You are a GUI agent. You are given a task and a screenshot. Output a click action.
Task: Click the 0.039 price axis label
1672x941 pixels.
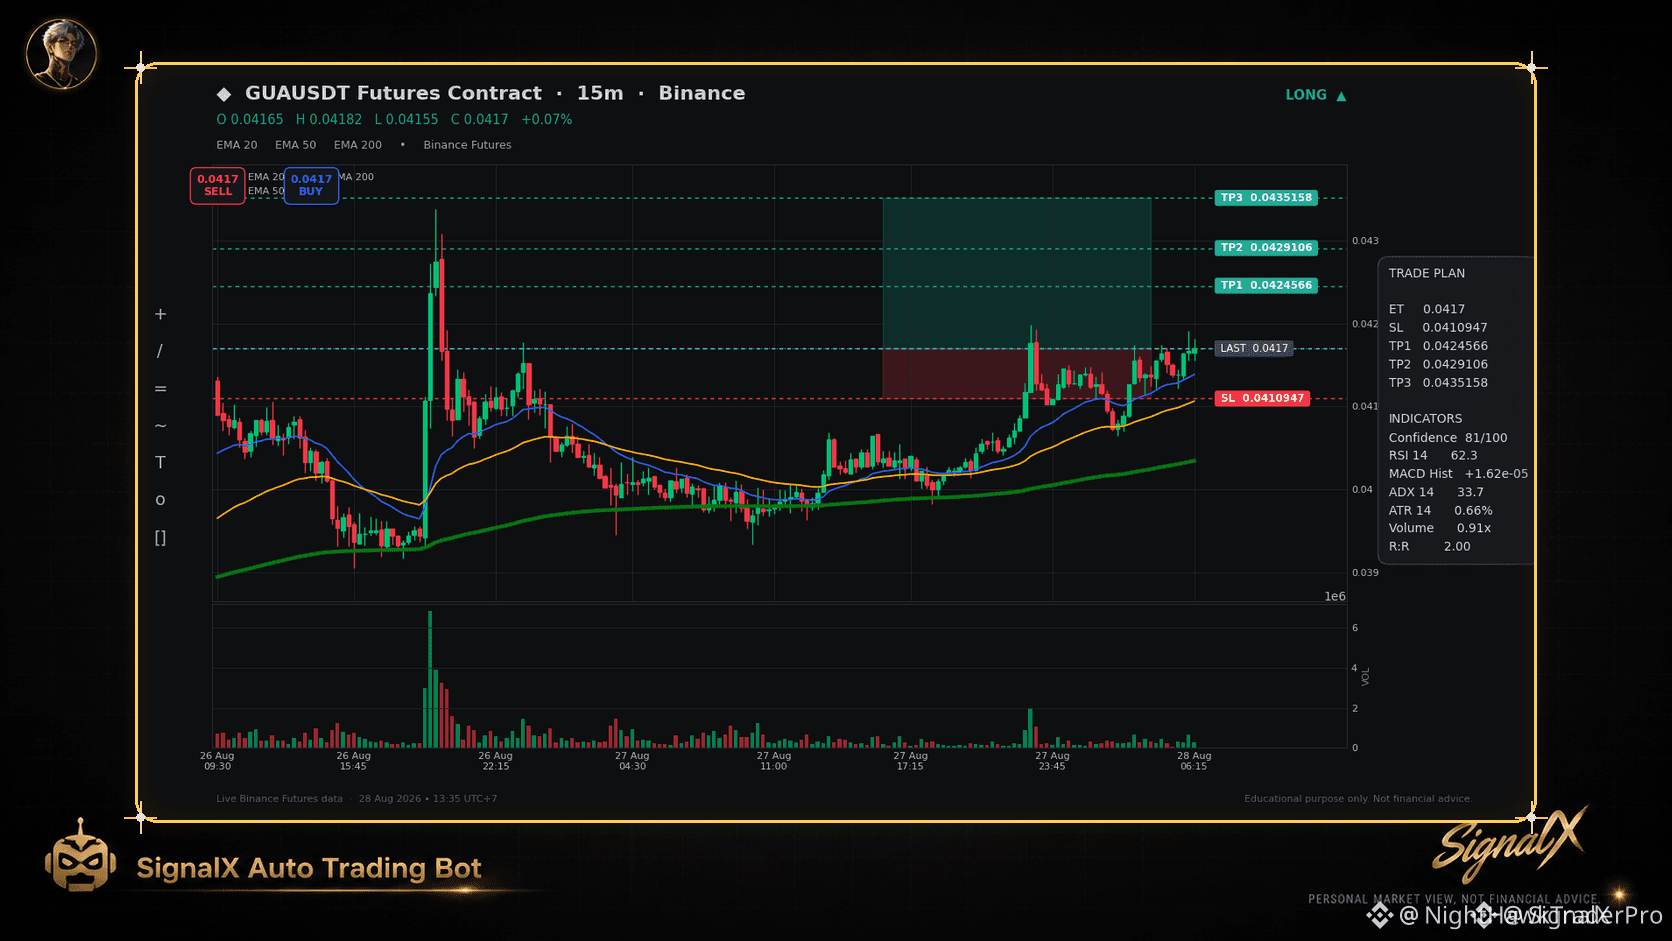click(x=1365, y=573)
